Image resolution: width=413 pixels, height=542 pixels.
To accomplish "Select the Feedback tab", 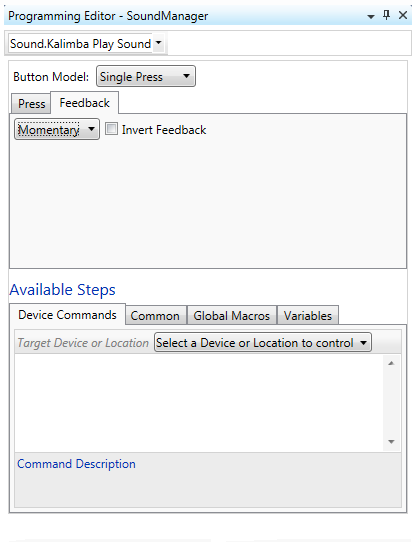I will (x=85, y=103).
